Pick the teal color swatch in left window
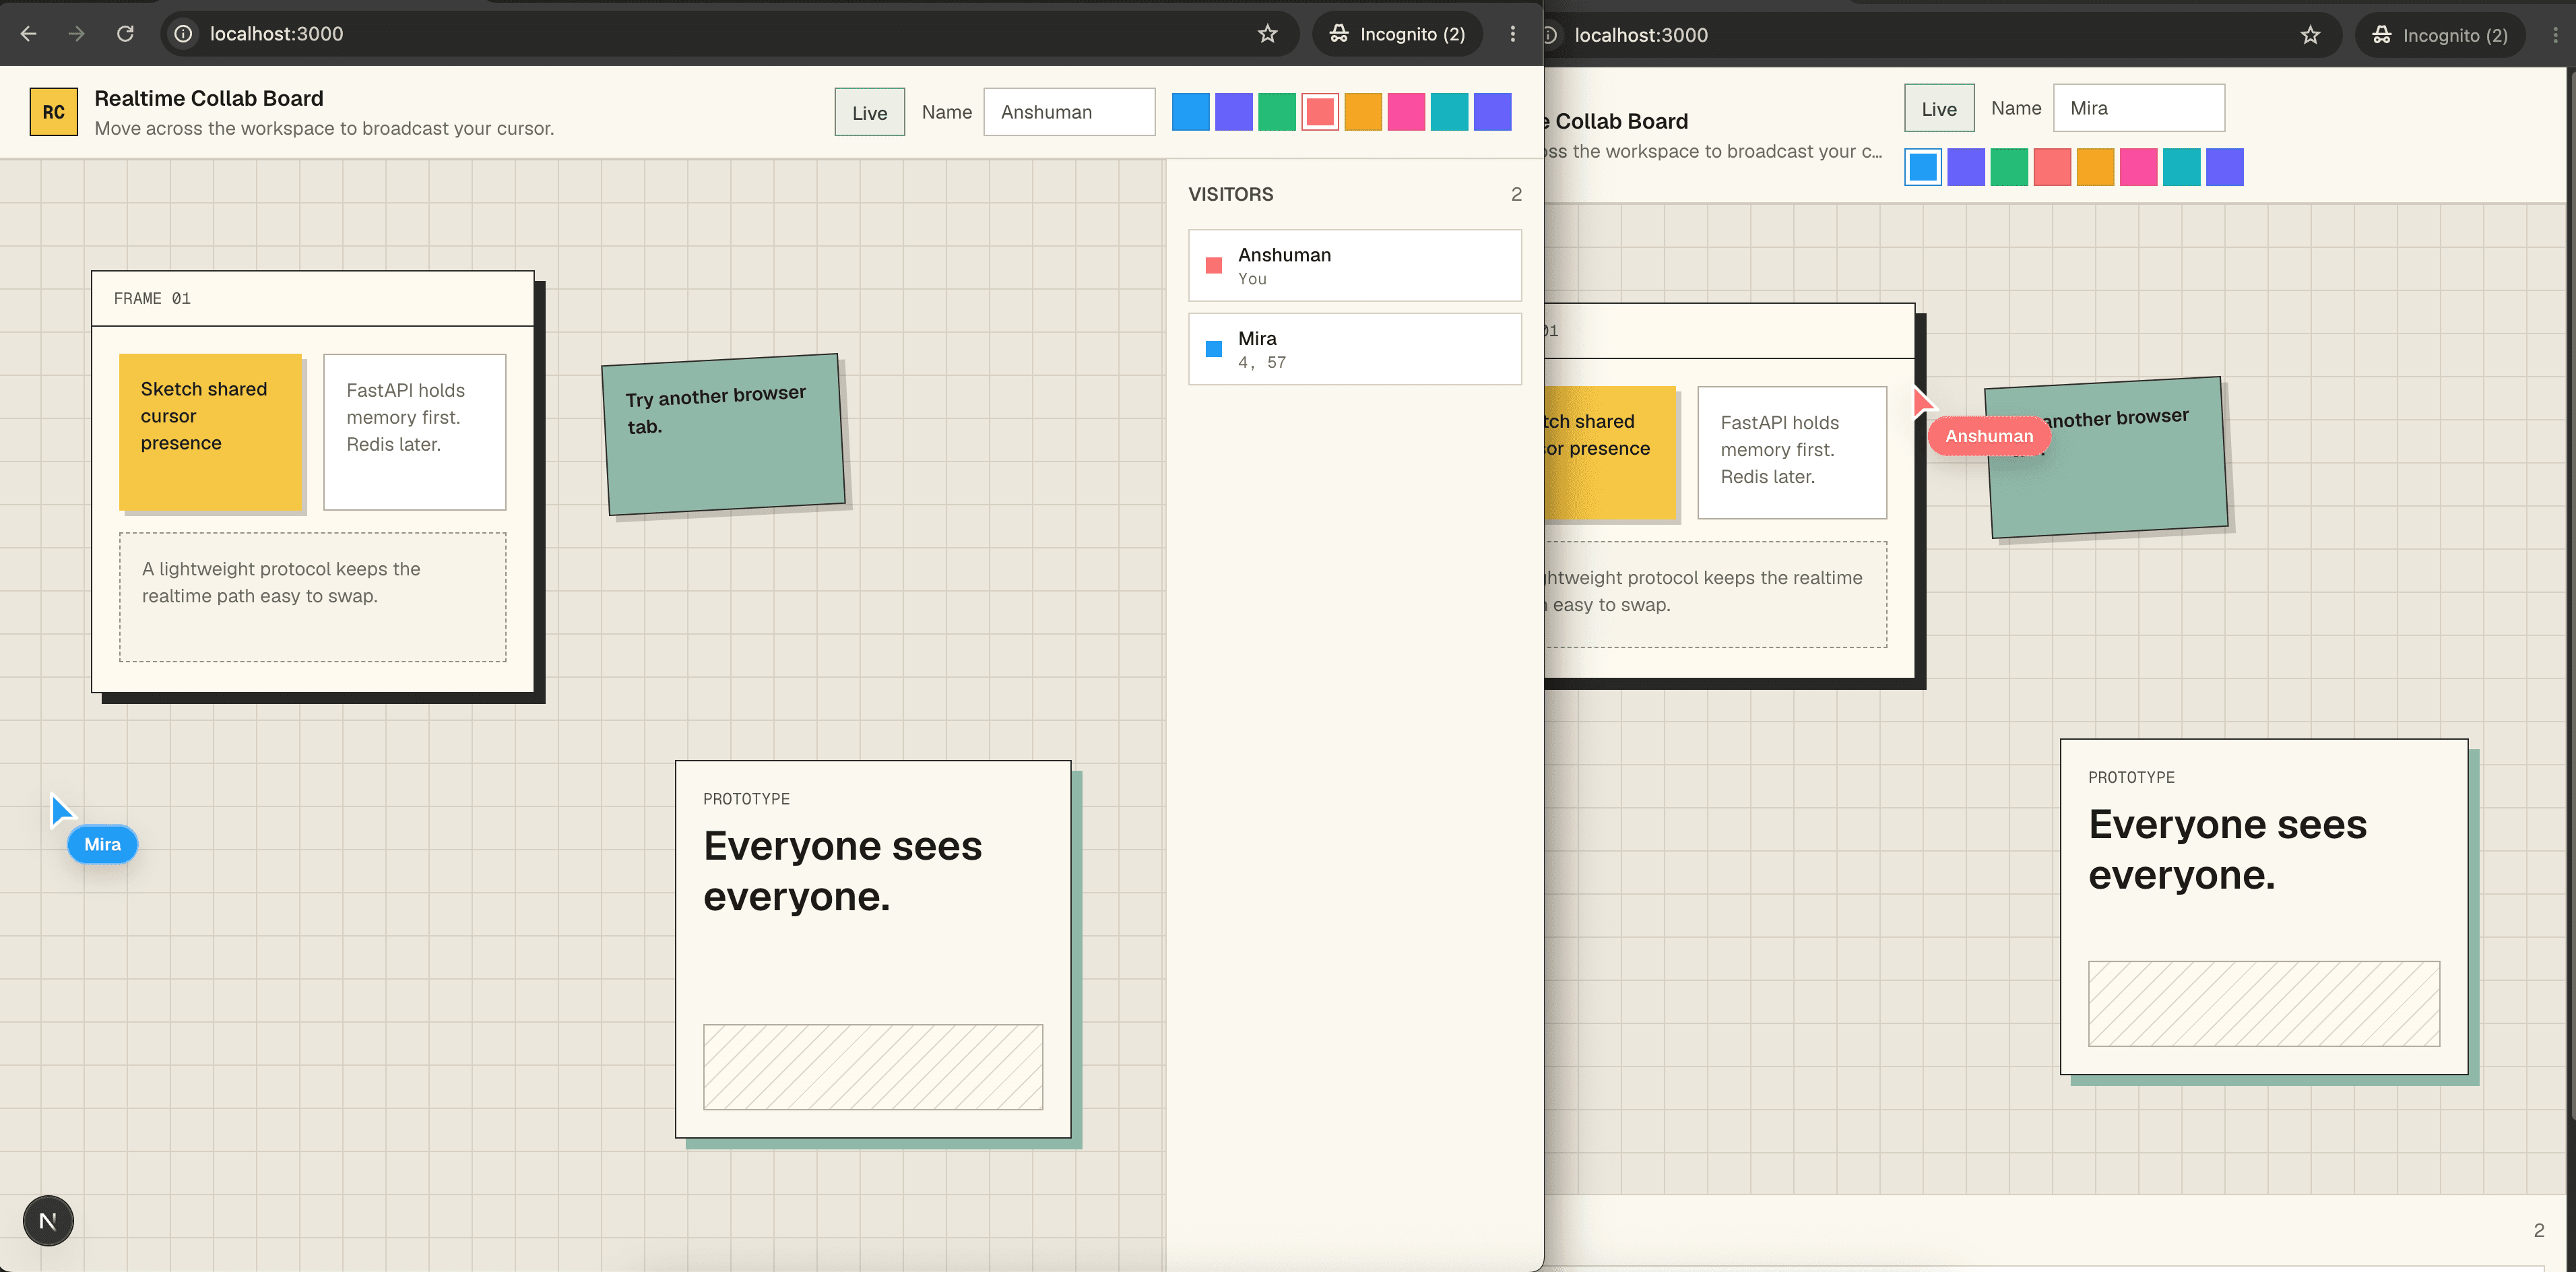This screenshot has width=2576, height=1272. [x=1449, y=112]
